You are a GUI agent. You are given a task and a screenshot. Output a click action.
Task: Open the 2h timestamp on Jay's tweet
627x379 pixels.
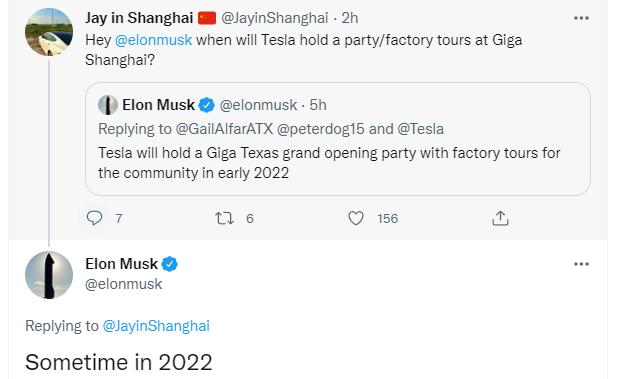click(x=350, y=18)
